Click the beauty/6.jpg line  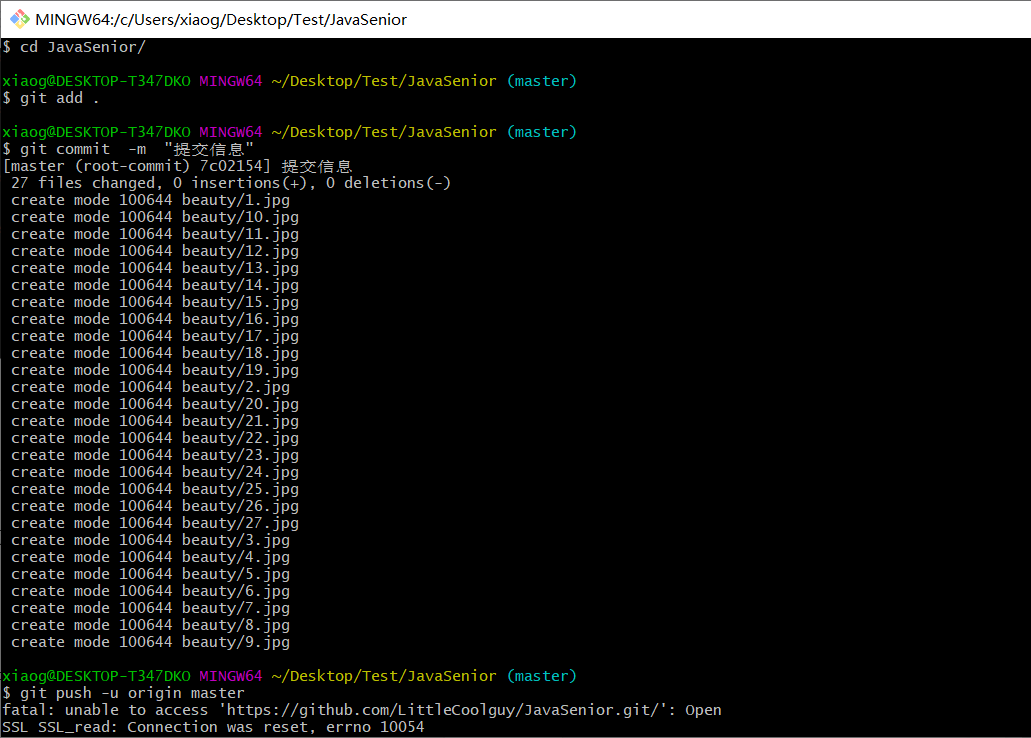coord(151,592)
